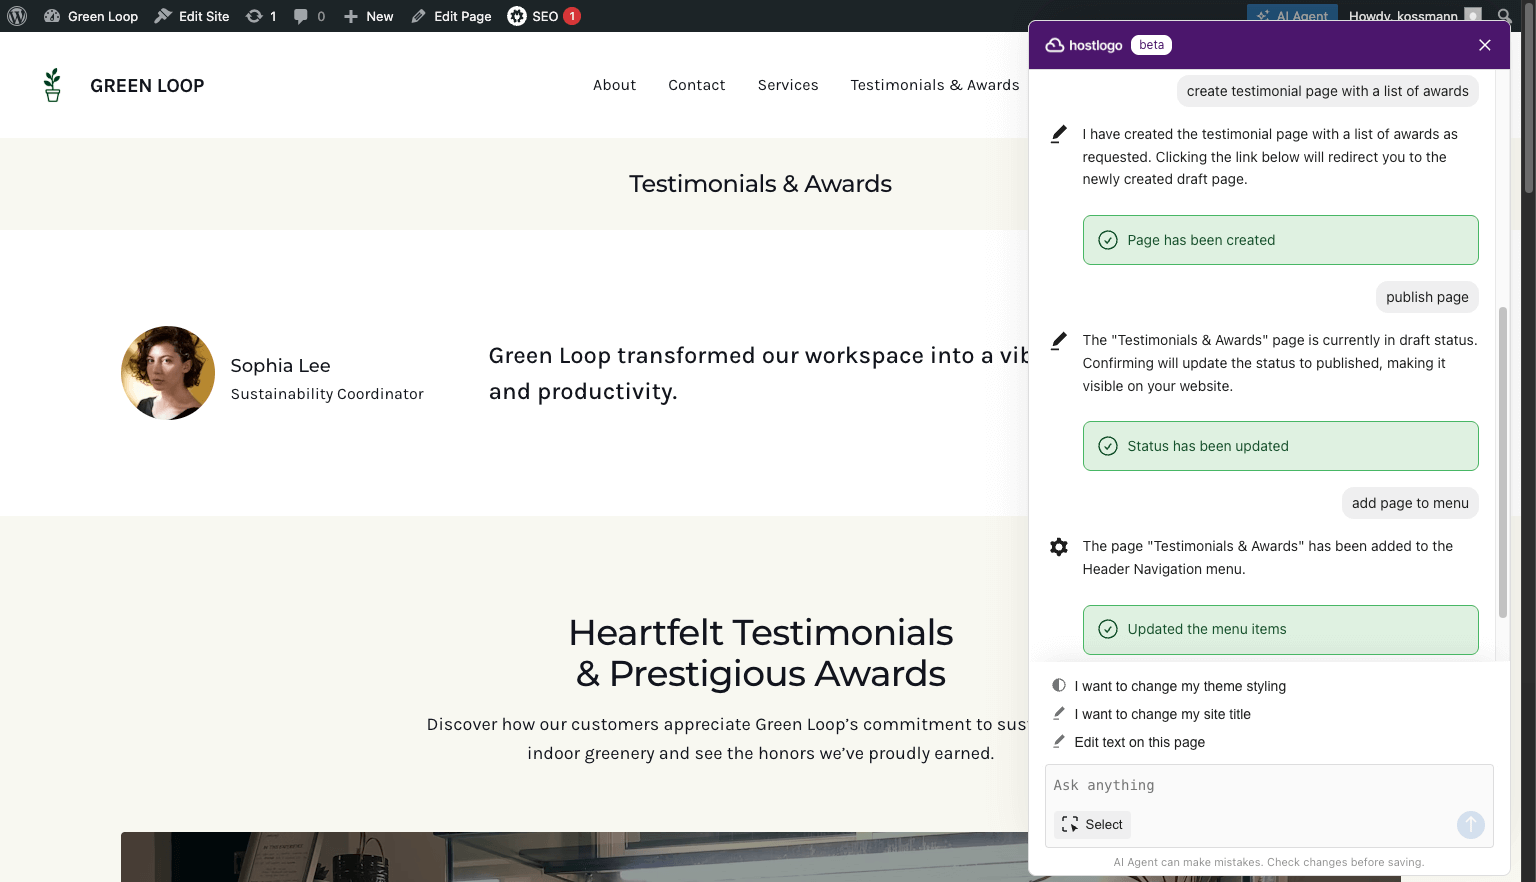Open Testimonials & Awards nav link
The width and height of the screenshot is (1536, 882).
click(x=934, y=85)
